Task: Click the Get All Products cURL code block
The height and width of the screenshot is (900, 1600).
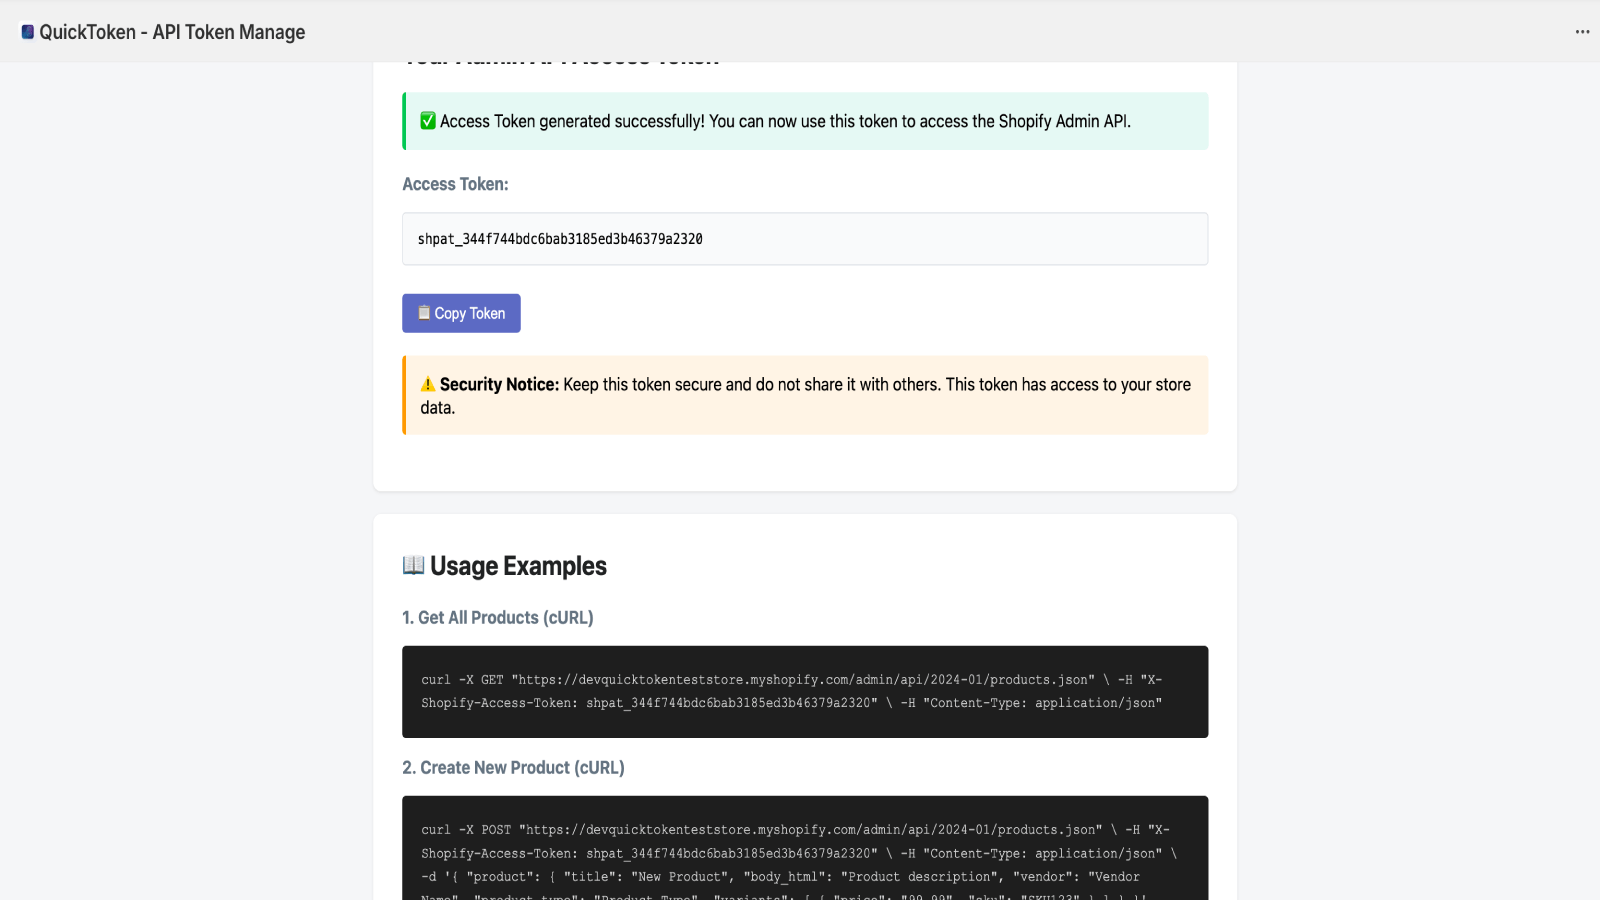Action: [x=804, y=691]
